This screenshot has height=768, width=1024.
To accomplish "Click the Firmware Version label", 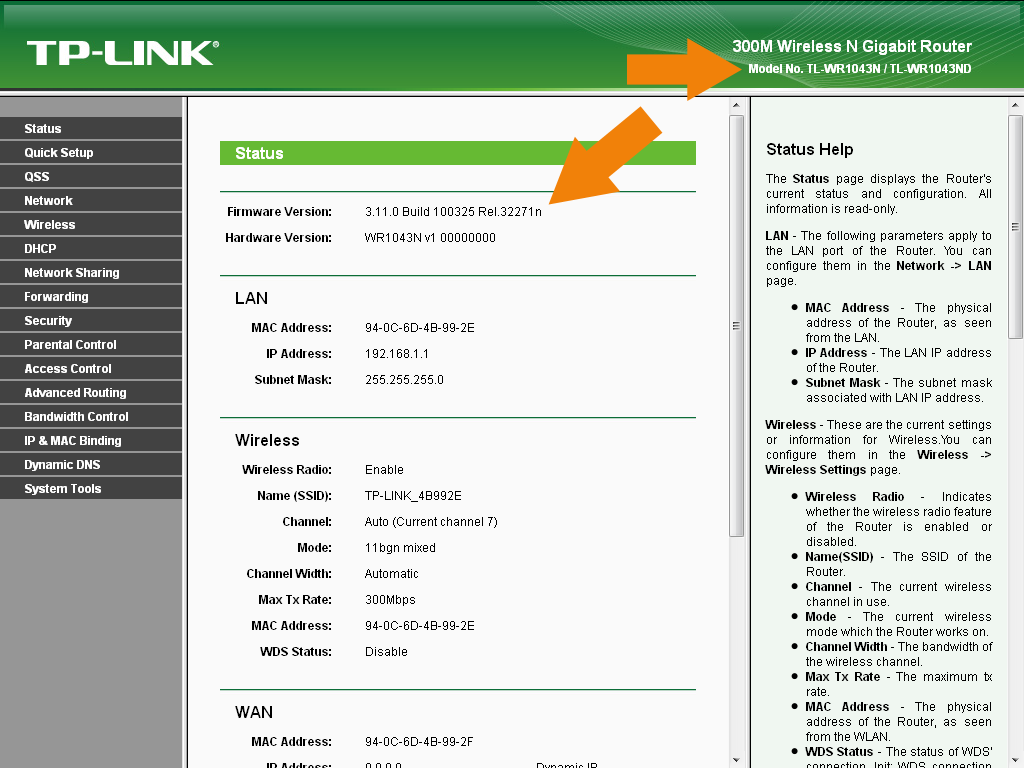I will pos(279,212).
